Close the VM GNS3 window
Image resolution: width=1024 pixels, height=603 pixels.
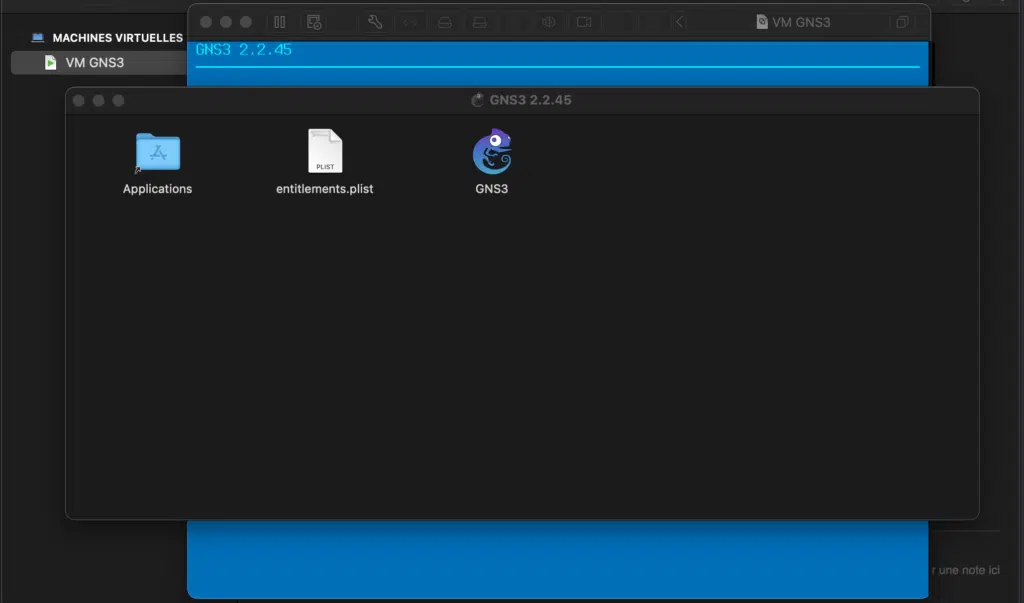(x=206, y=22)
